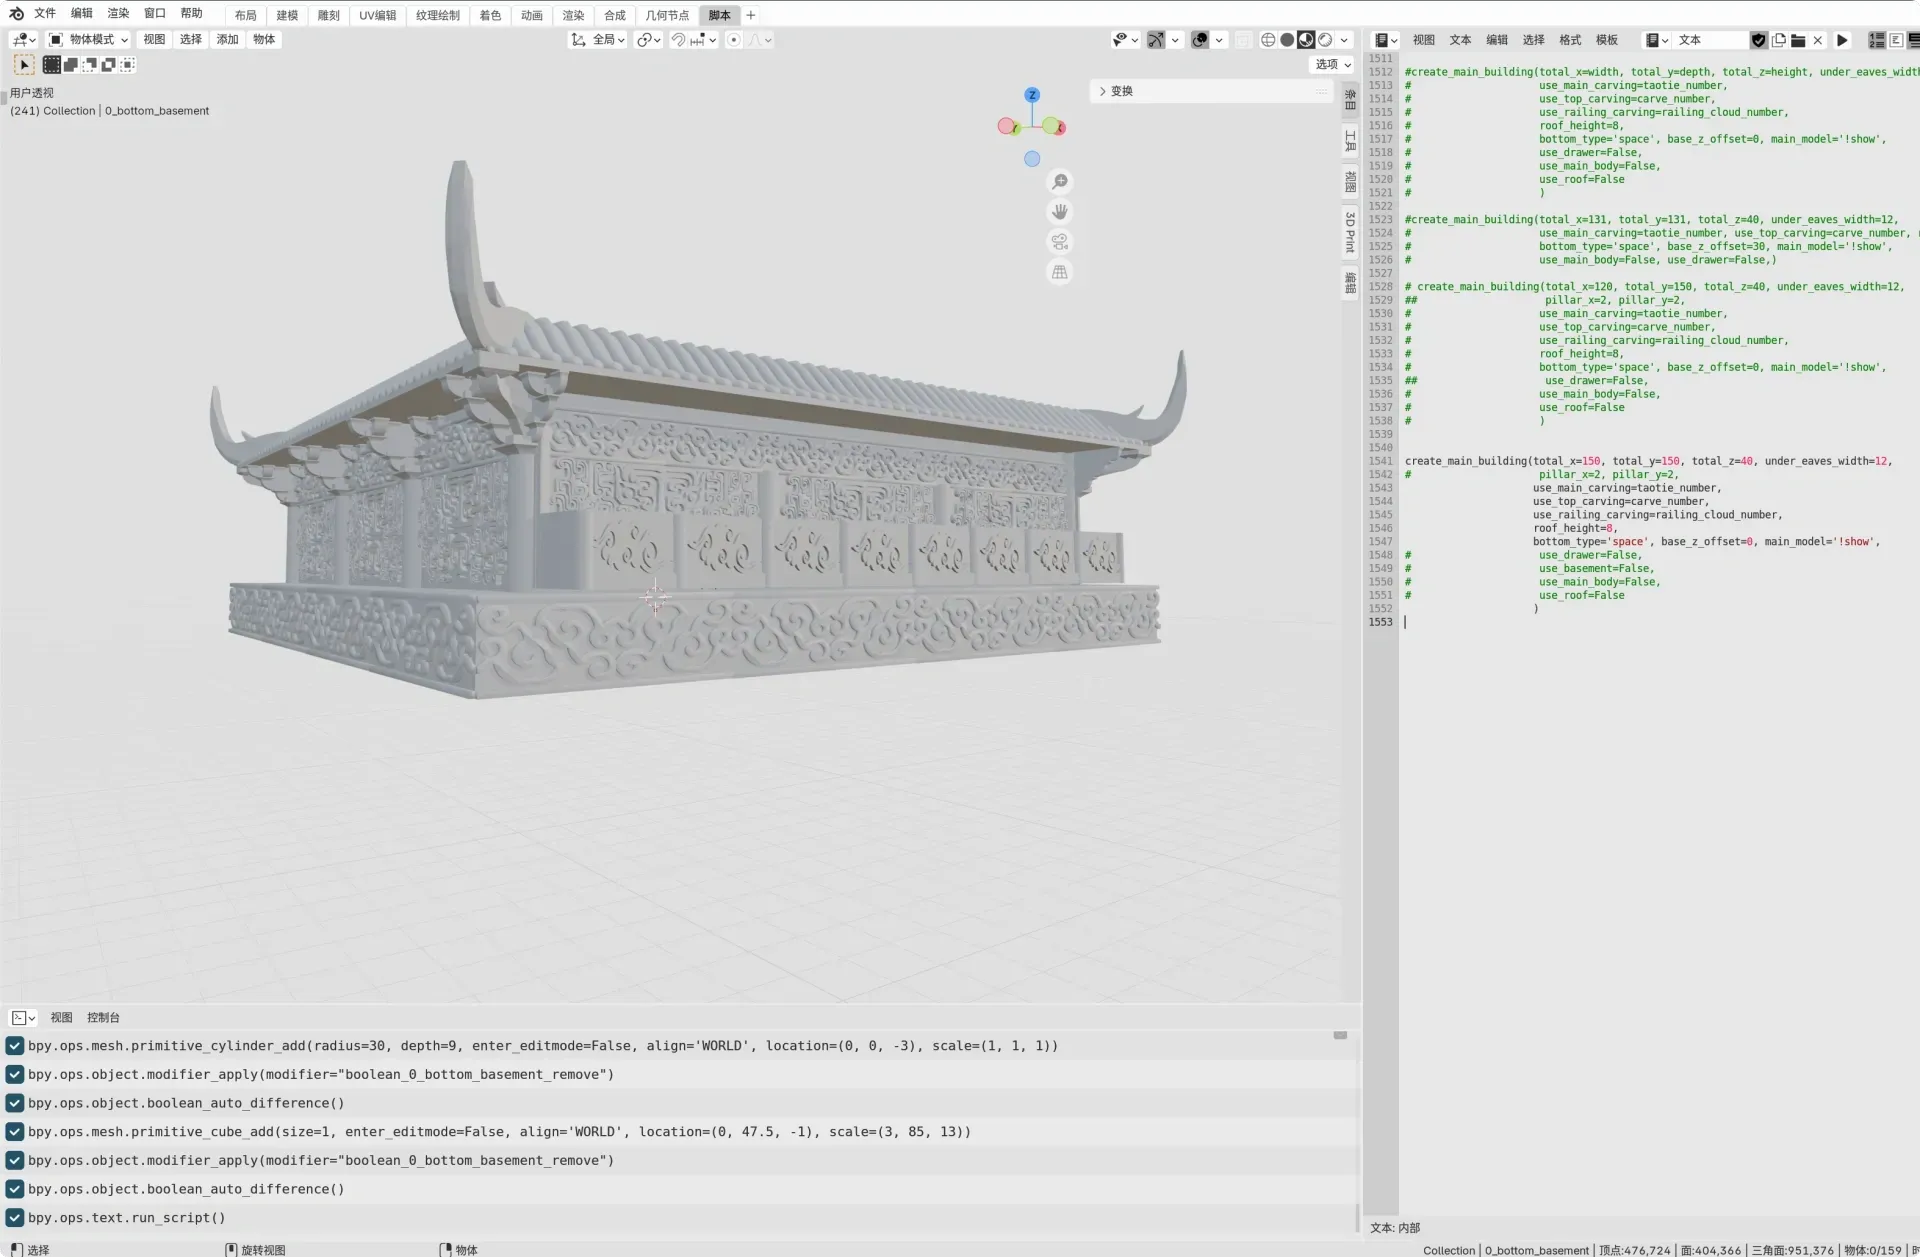
Task: Open the 选项 options dropdown
Action: [x=1332, y=64]
